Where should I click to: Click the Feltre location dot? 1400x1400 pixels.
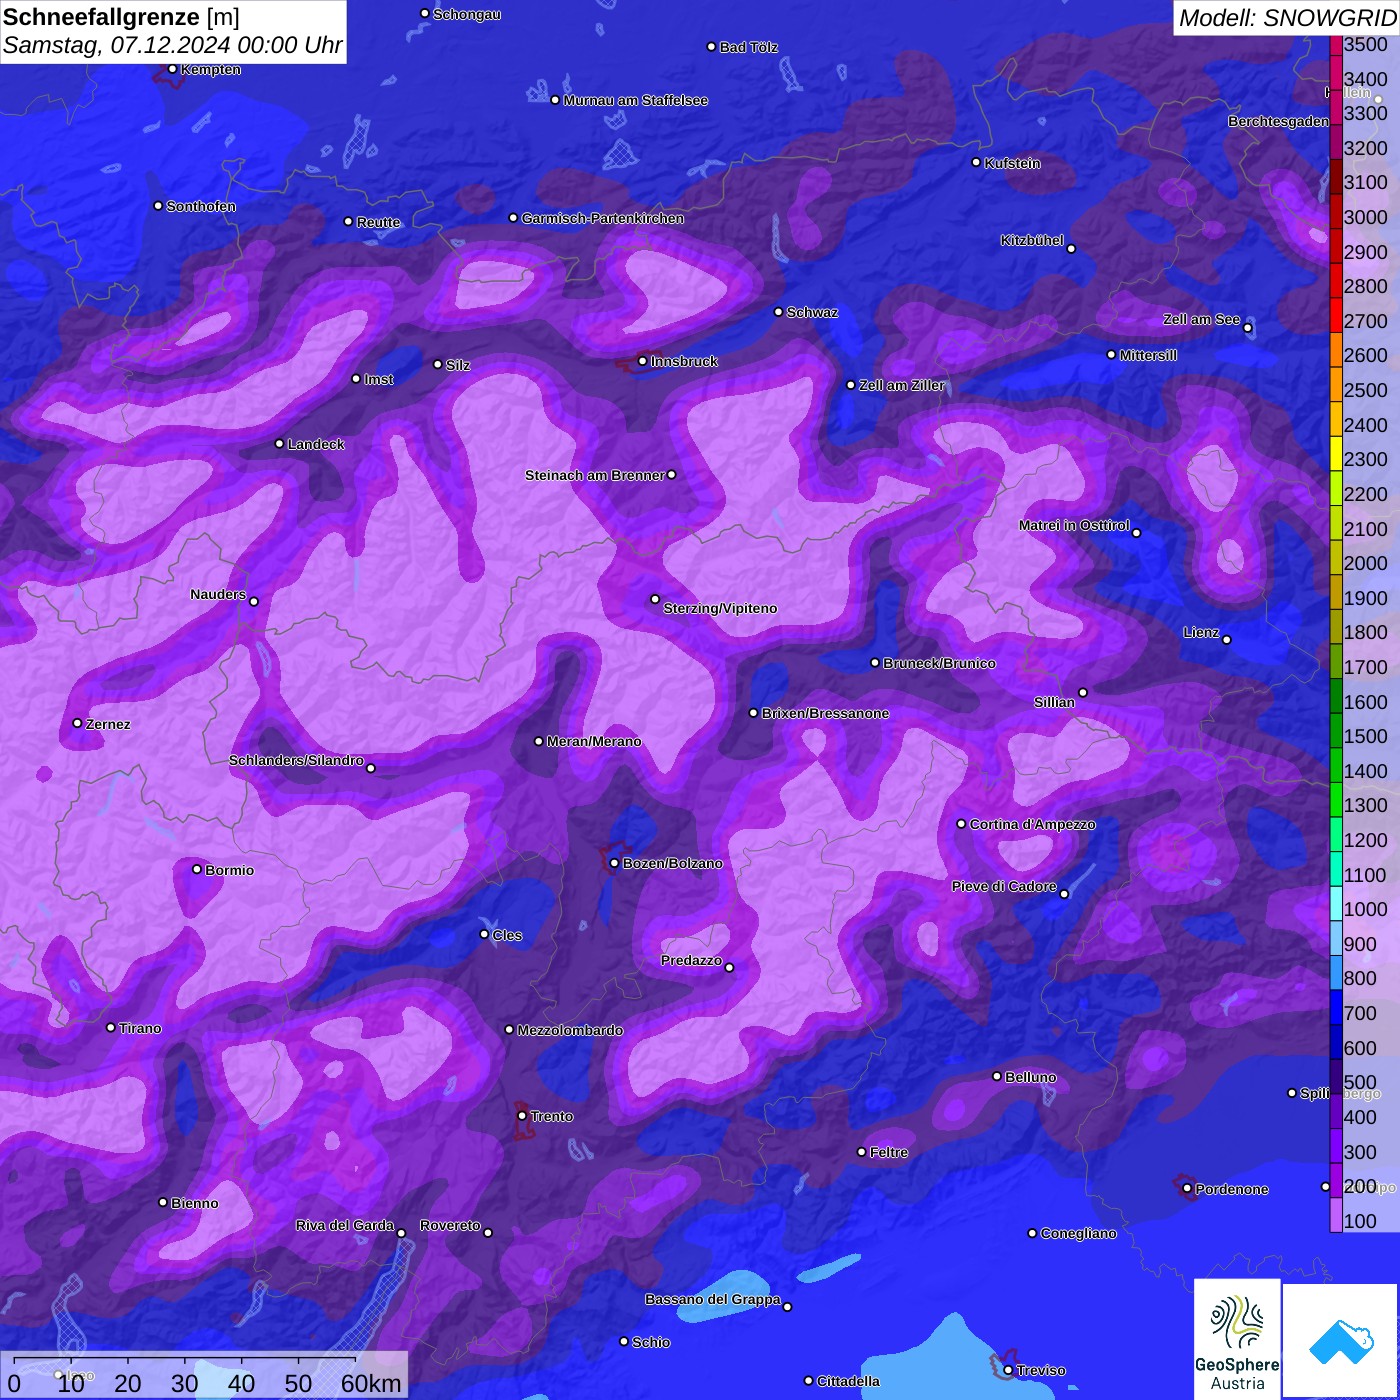[x=862, y=1152]
